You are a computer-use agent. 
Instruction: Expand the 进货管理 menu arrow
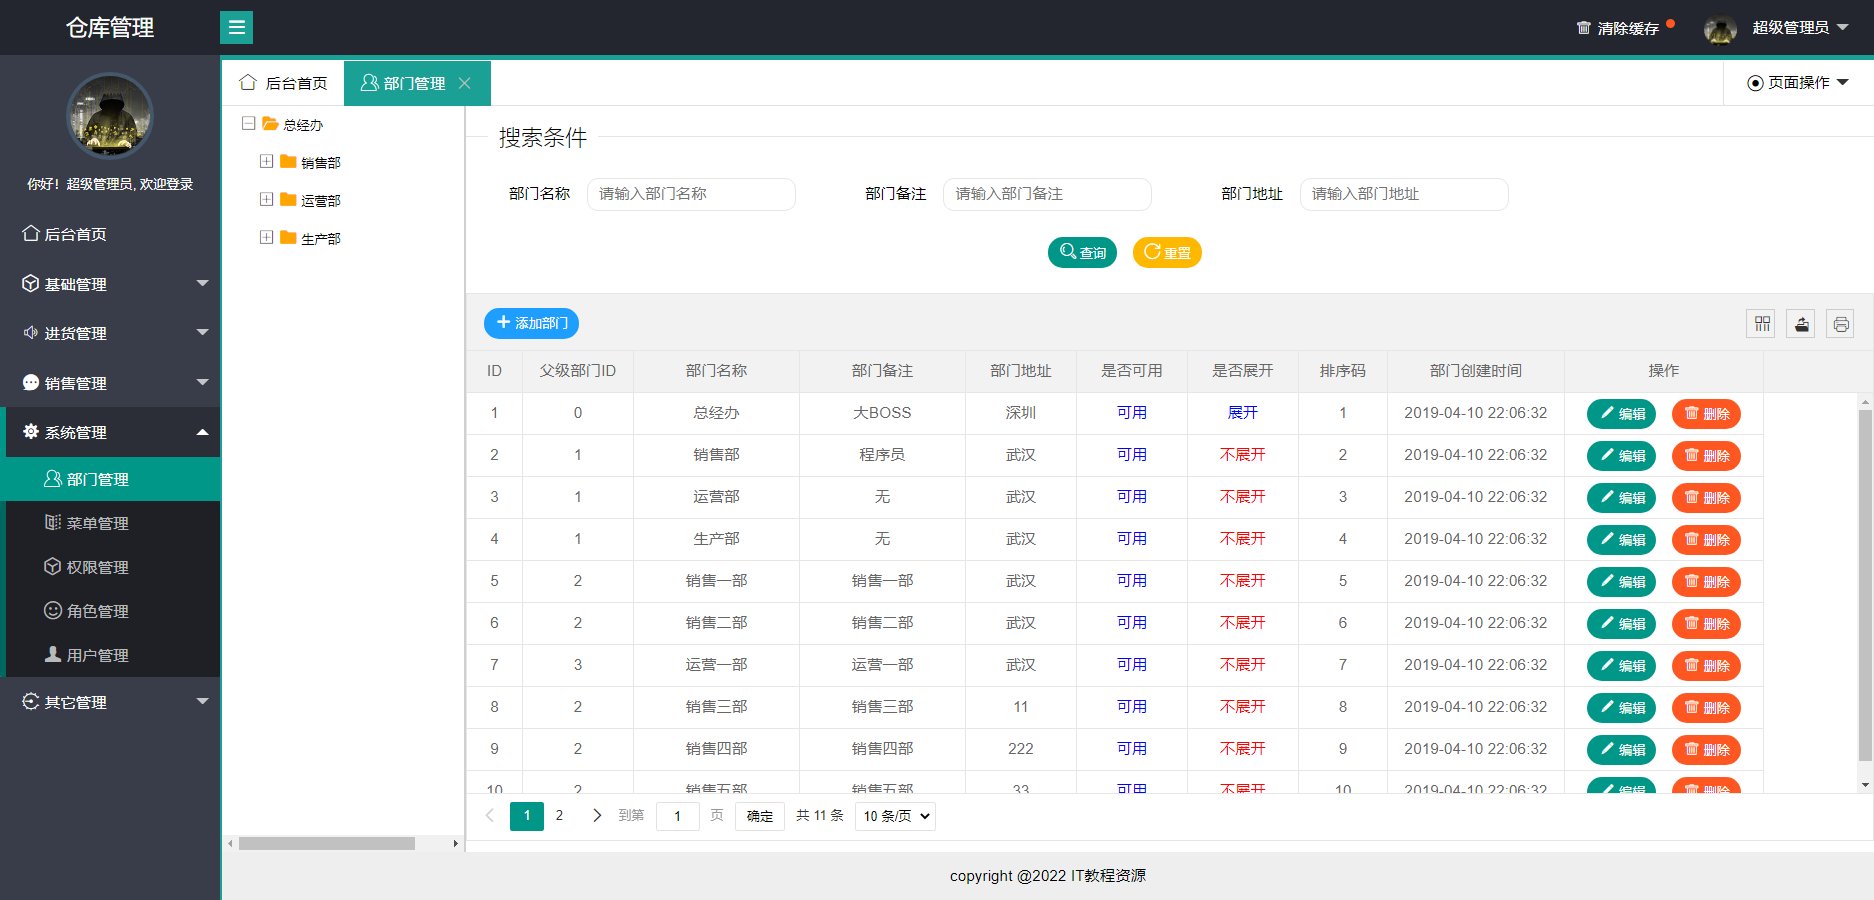click(x=203, y=332)
